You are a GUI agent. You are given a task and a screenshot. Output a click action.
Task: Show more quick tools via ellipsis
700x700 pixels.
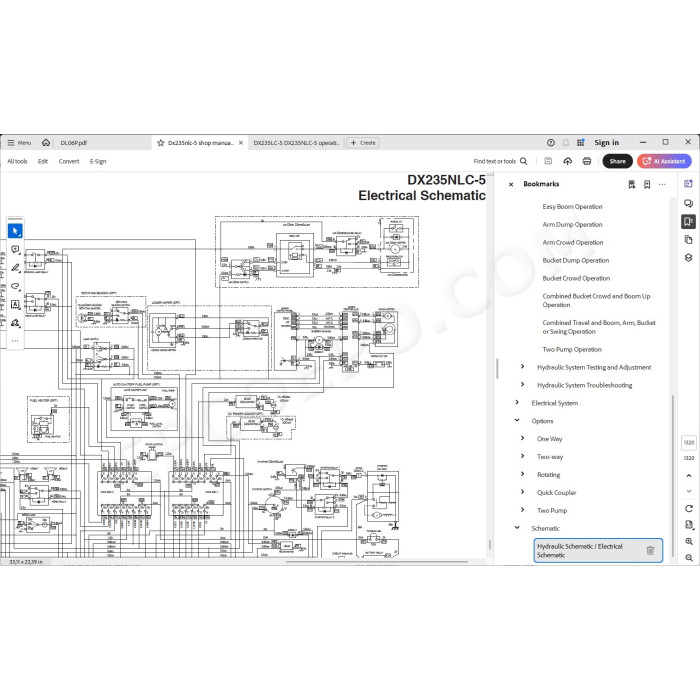tap(15, 341)
